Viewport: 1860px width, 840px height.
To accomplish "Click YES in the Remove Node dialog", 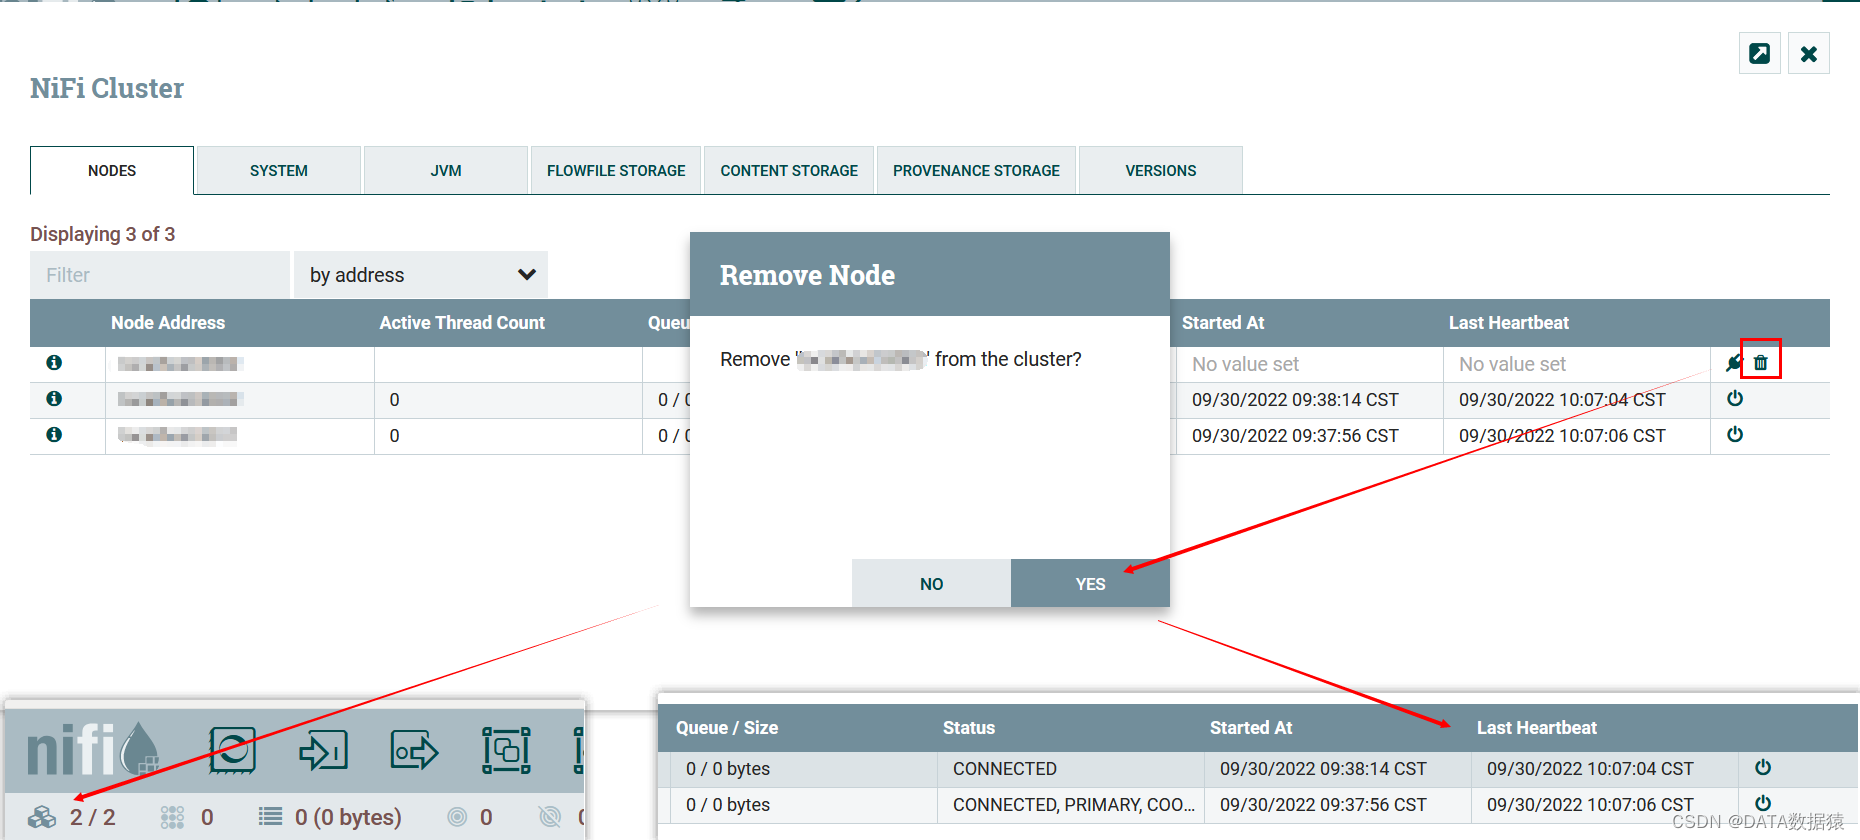I will [x=1090, y=584].
